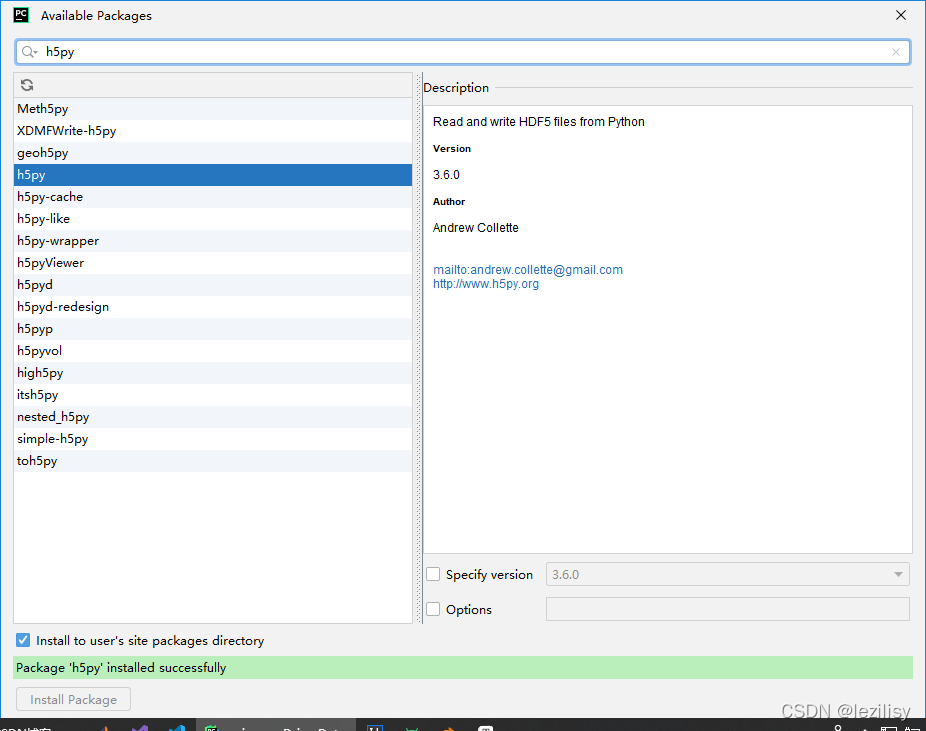926x731 pixels.
Task: Select h5pyp package
Action: tap(213, 329)
